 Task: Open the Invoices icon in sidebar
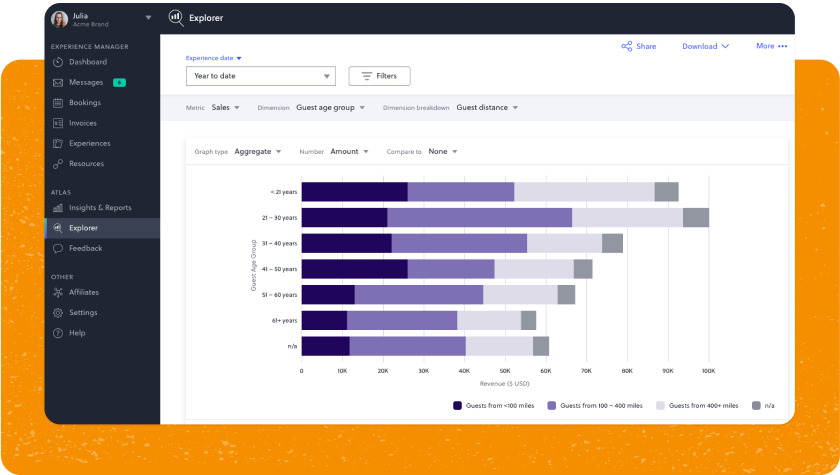(x=58, y=123)
